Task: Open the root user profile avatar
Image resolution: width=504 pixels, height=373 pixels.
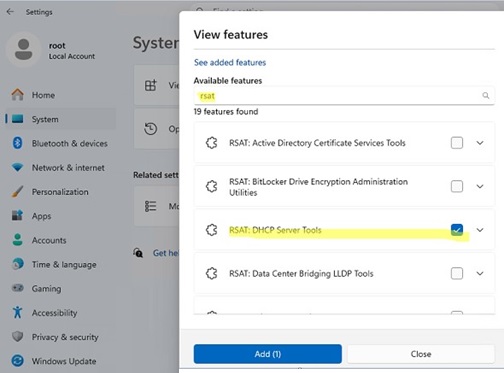Action: (23, 50)
